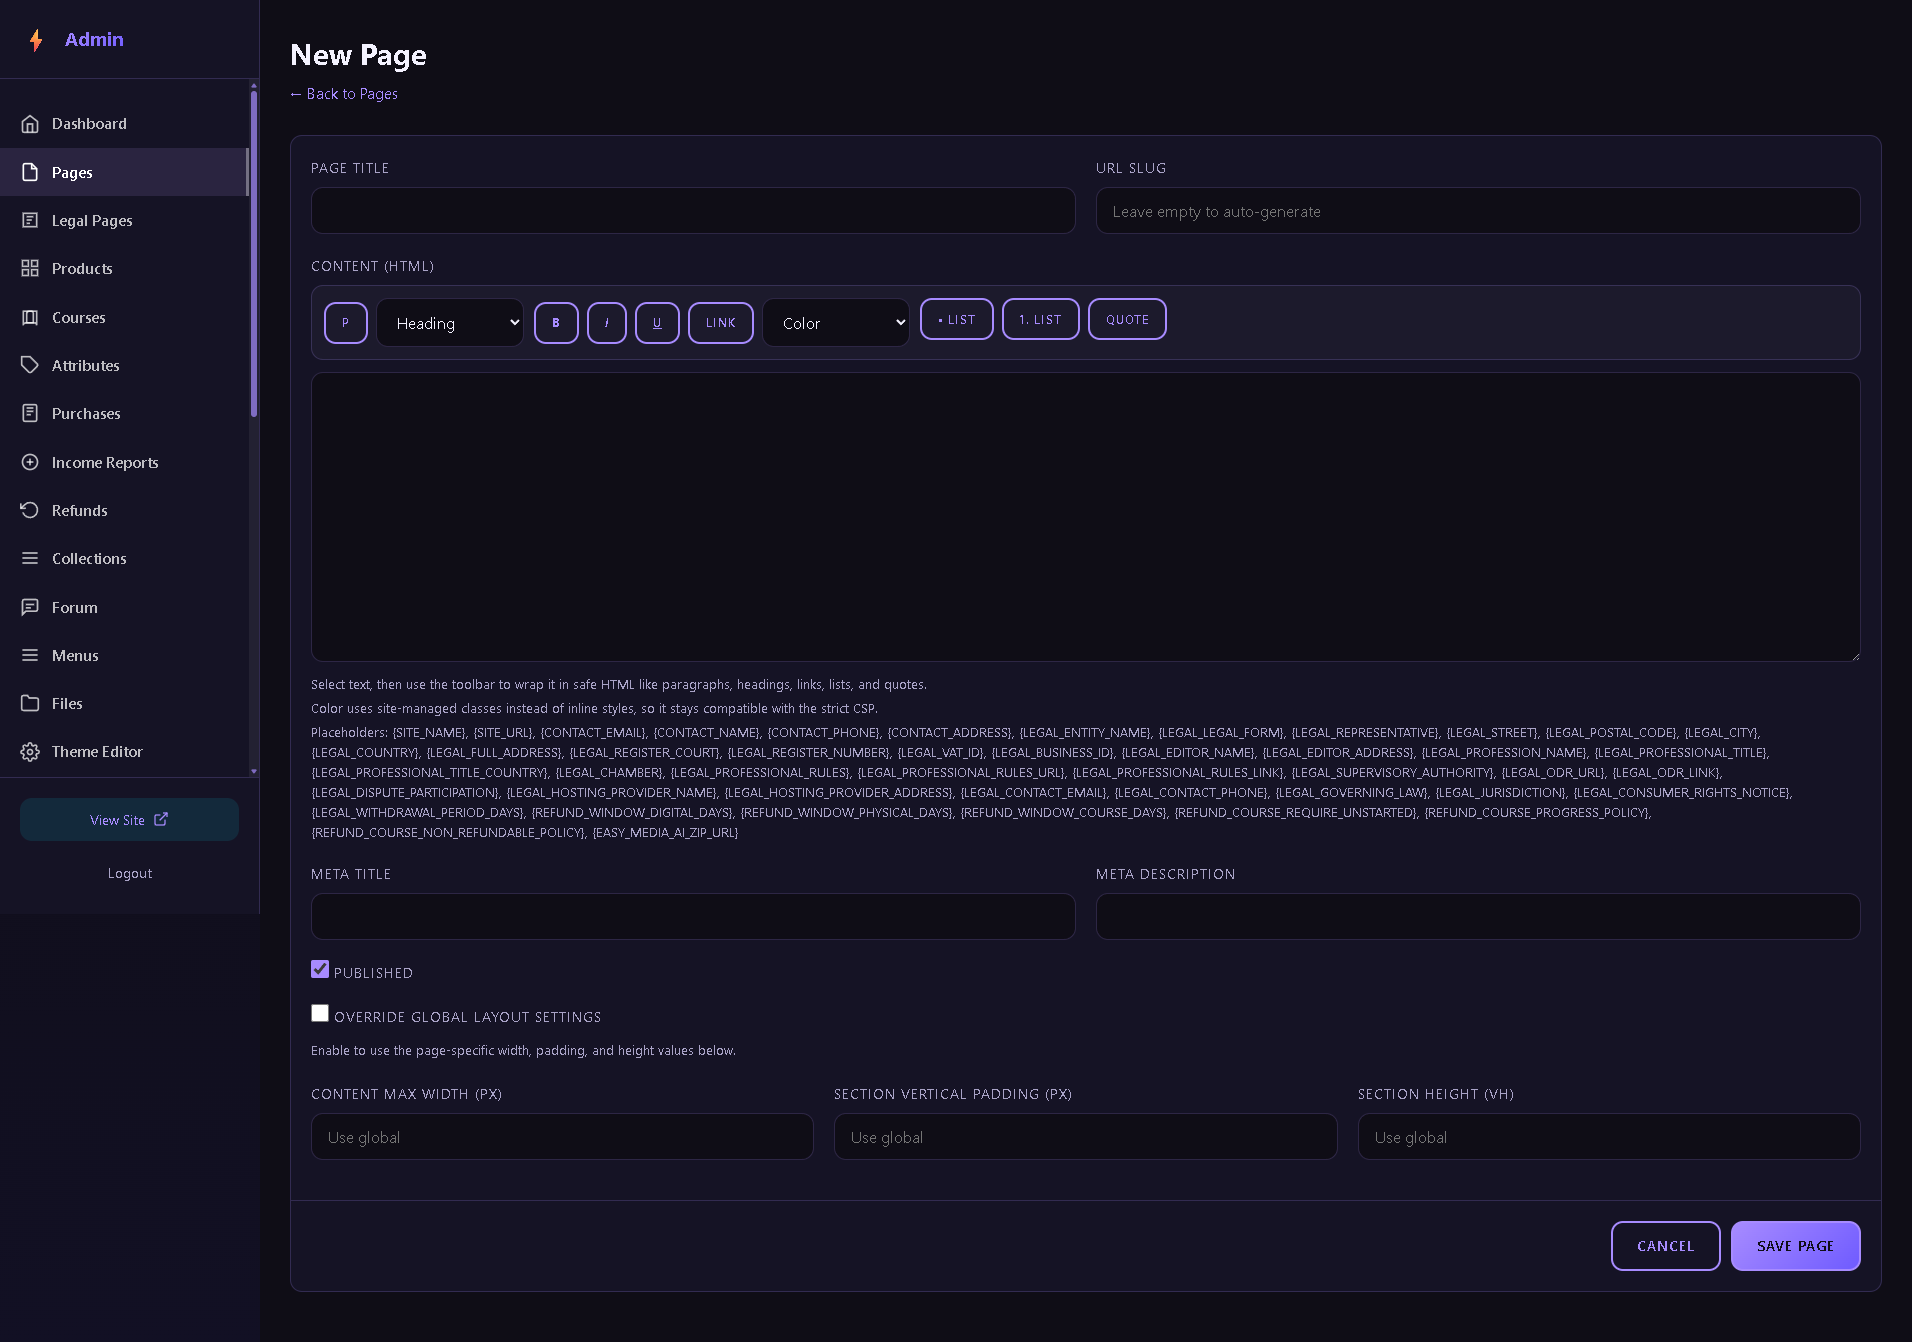Click the Legal Pages icon
The width and height of the screenshot is (1912, 1342).
pyautogui.click(x=30, y=220)
